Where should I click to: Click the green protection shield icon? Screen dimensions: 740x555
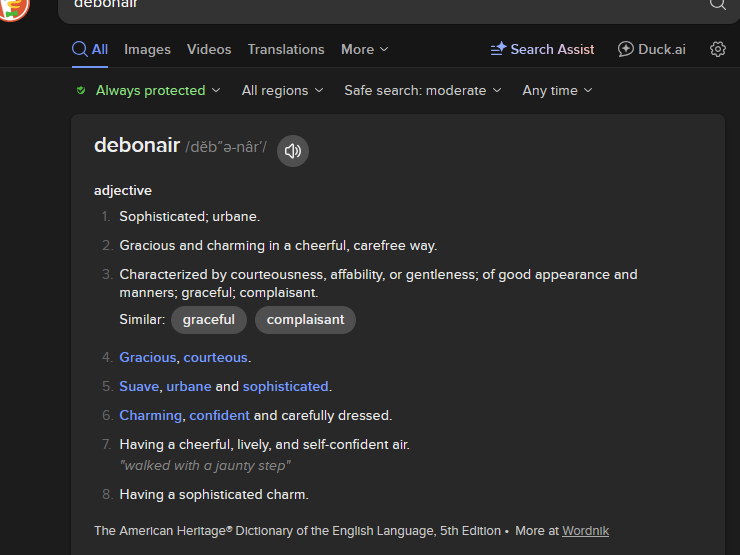[x=81, y=90]
